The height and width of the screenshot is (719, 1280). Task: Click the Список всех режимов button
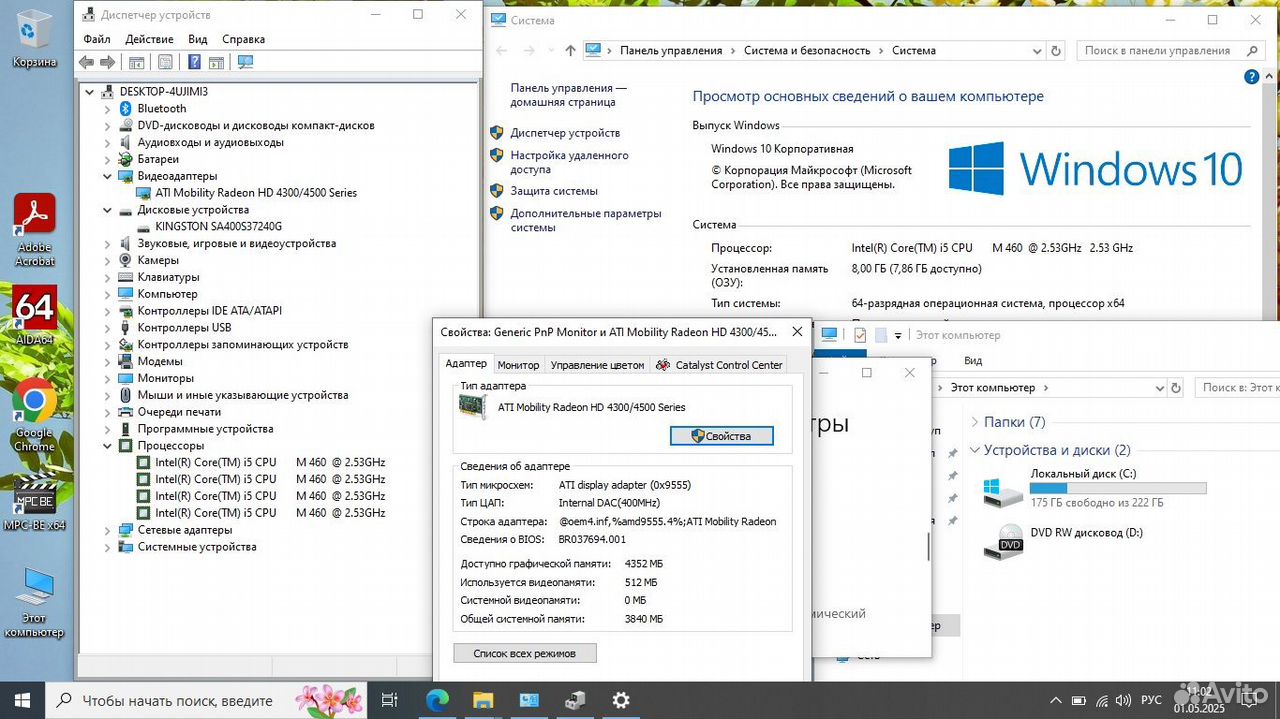point(525,653)
